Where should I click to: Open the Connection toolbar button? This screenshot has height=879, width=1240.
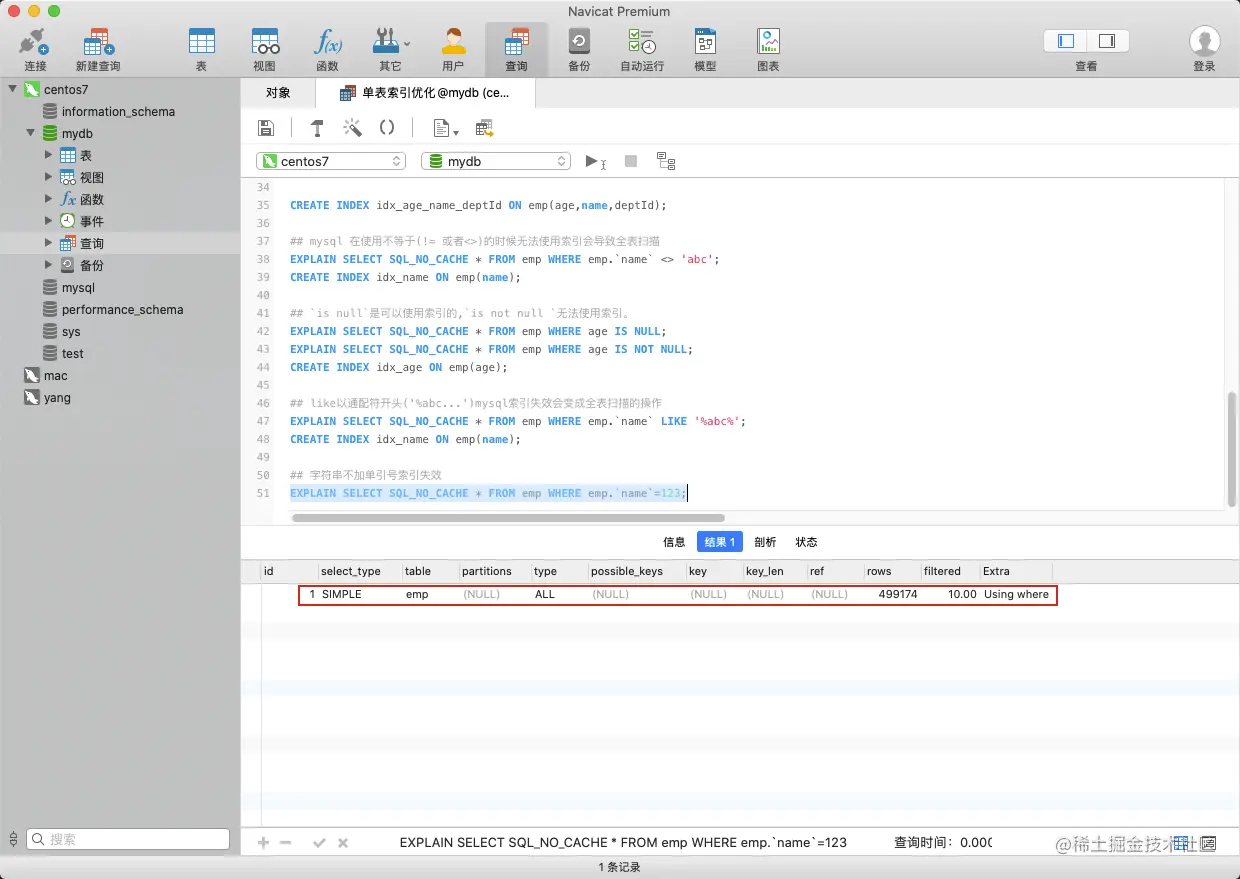[35, 49]
